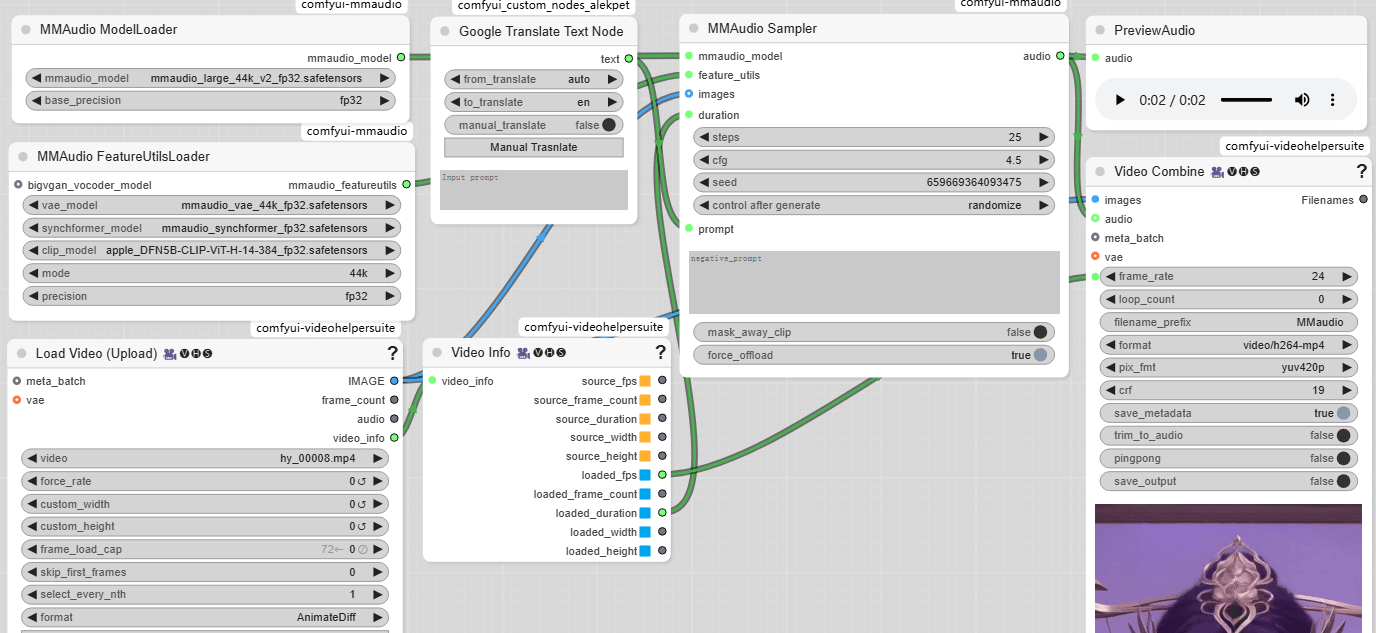Collapse the MMAudio FeatureUtilsLoader node via its title dot

(x=23, y=157)
